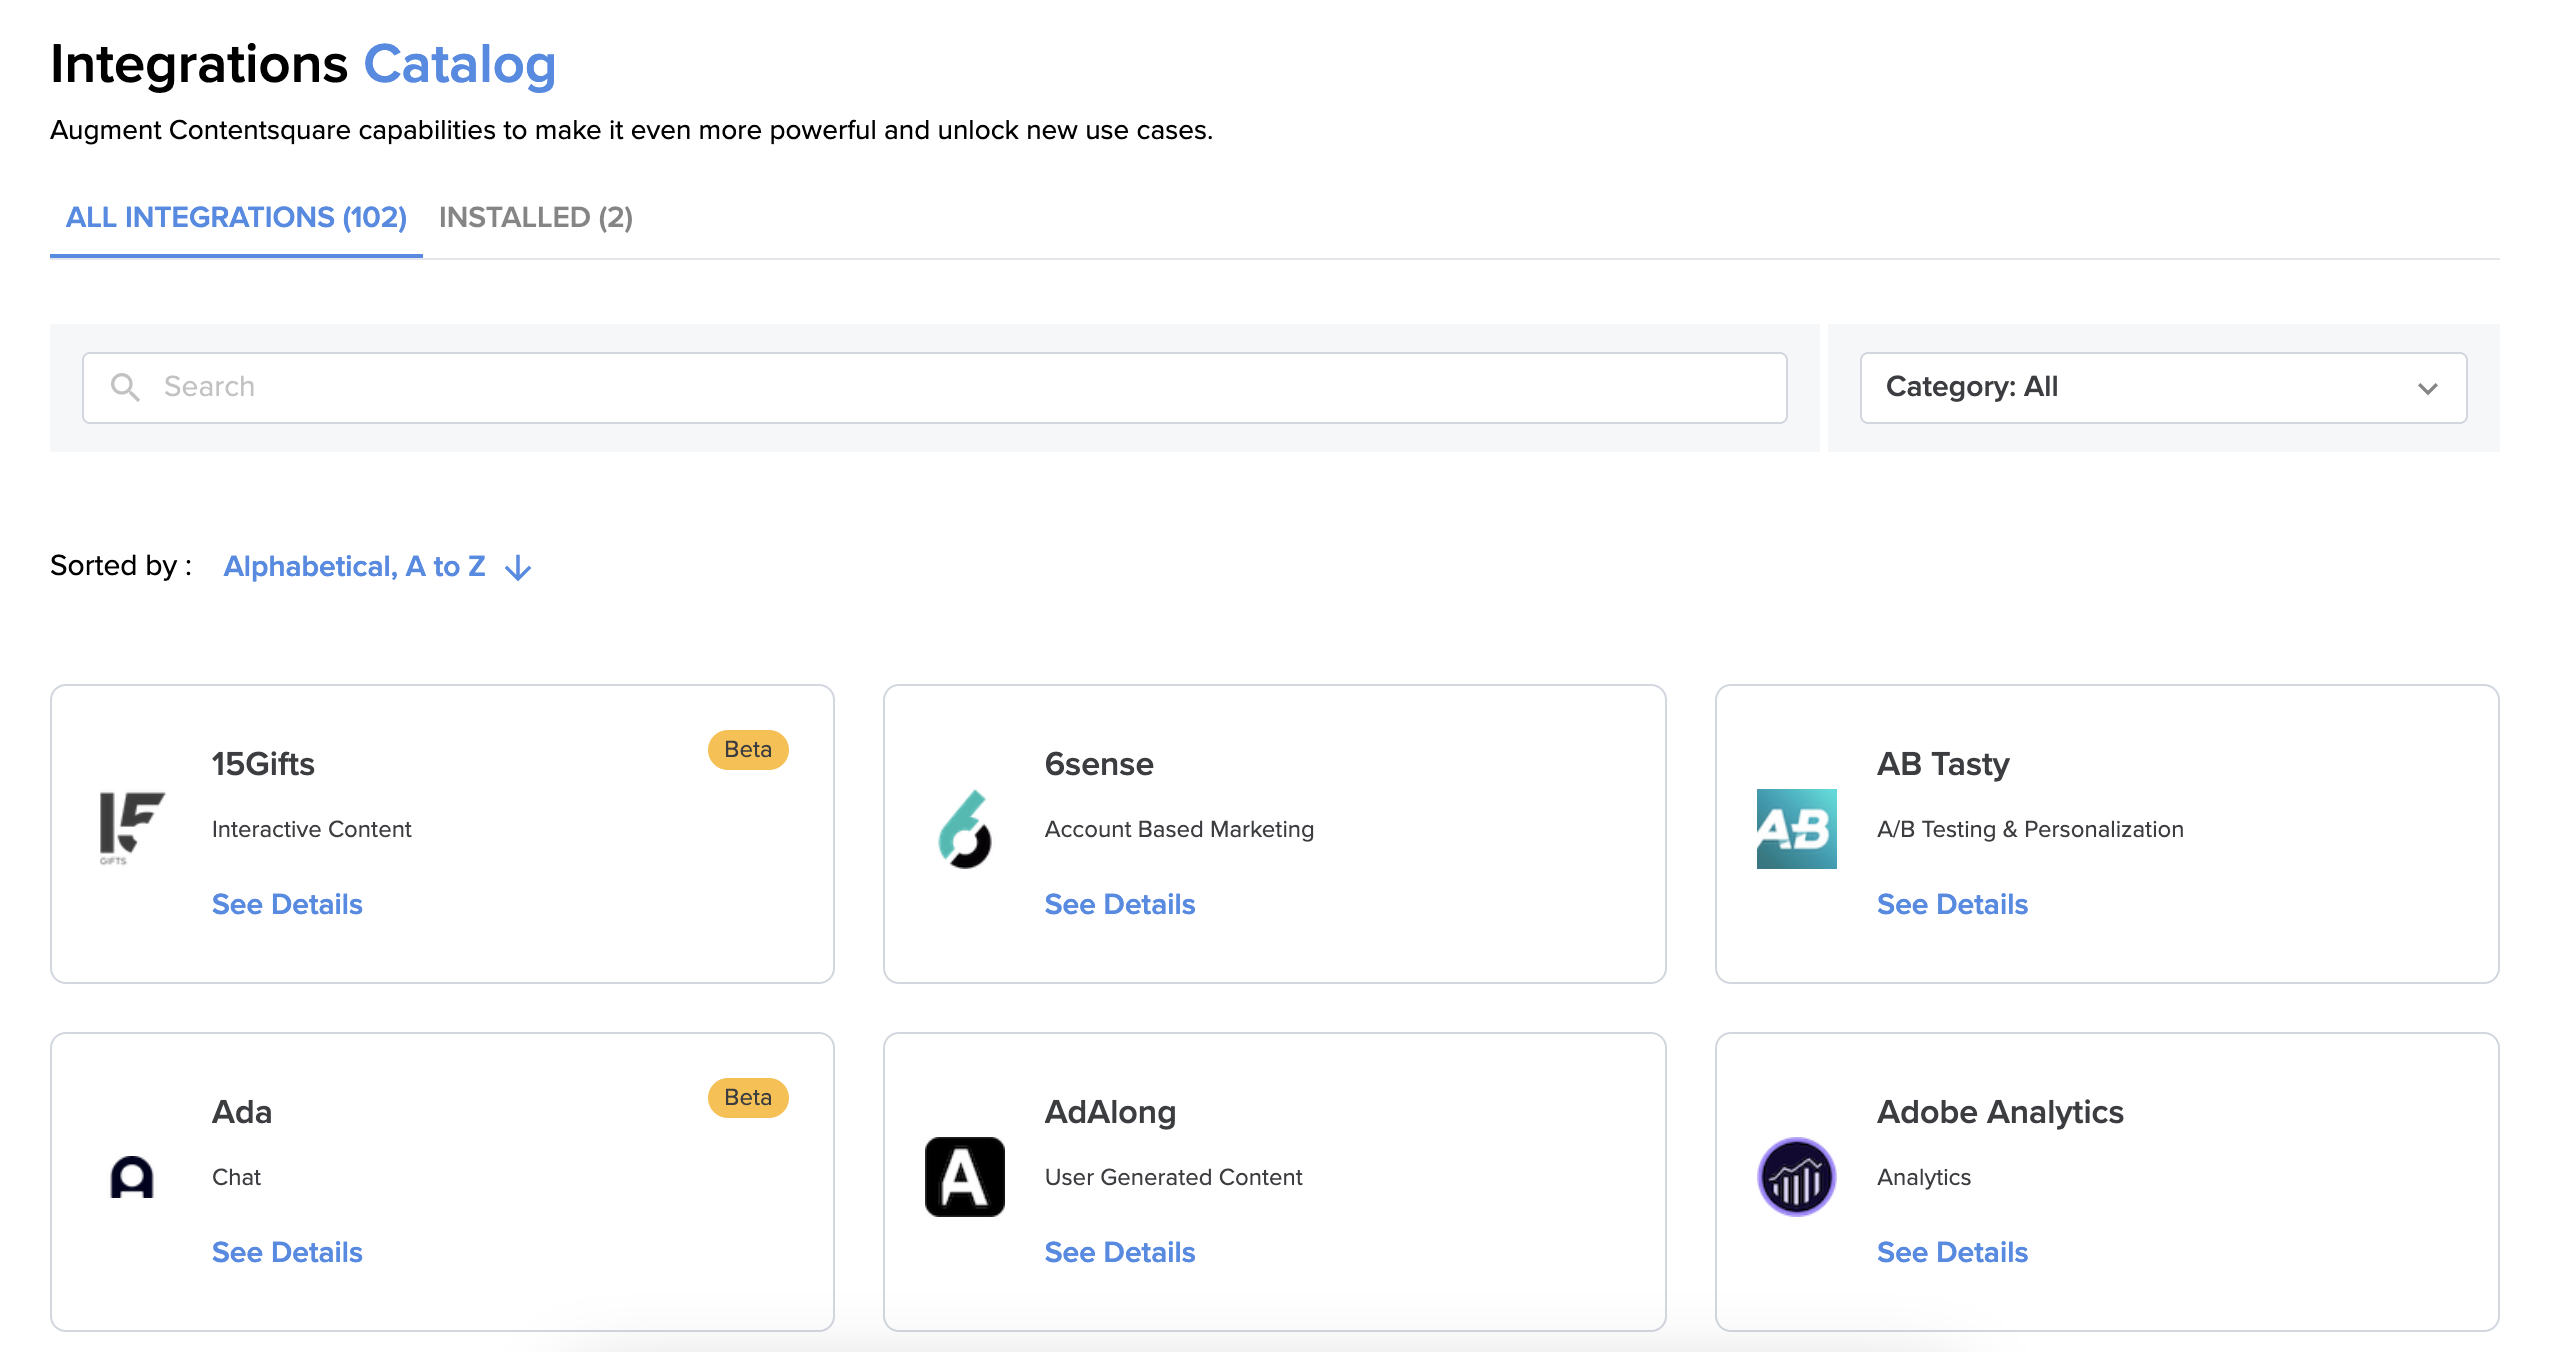Image resolution: width=2570 pixels, height=1352 pixels.
Task: Click the 6sense logo icon
Action: tap(965, 829)
